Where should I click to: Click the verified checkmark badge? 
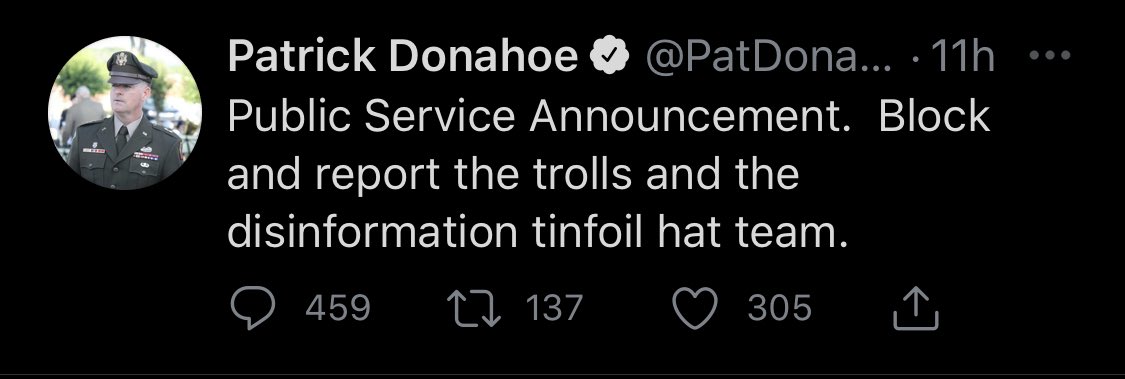pyautogui.click(x=610, y=56)
